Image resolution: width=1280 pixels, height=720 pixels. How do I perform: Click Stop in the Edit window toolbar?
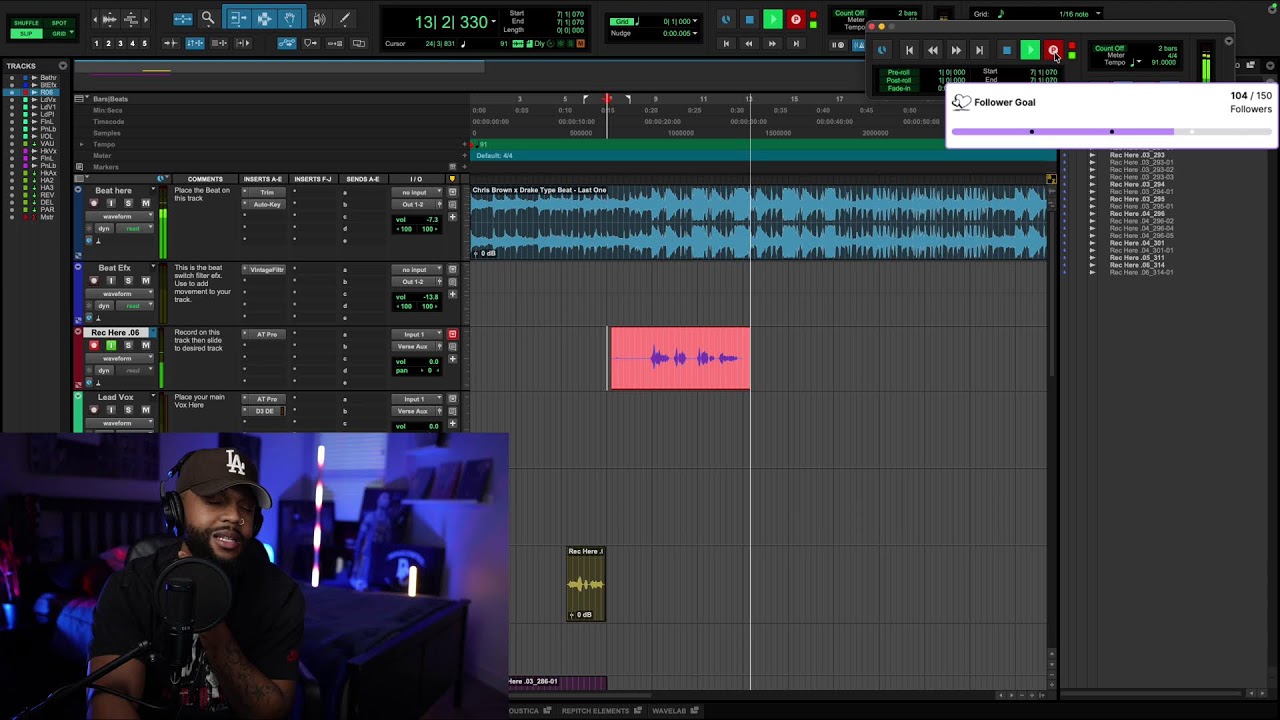coord(750,19)
